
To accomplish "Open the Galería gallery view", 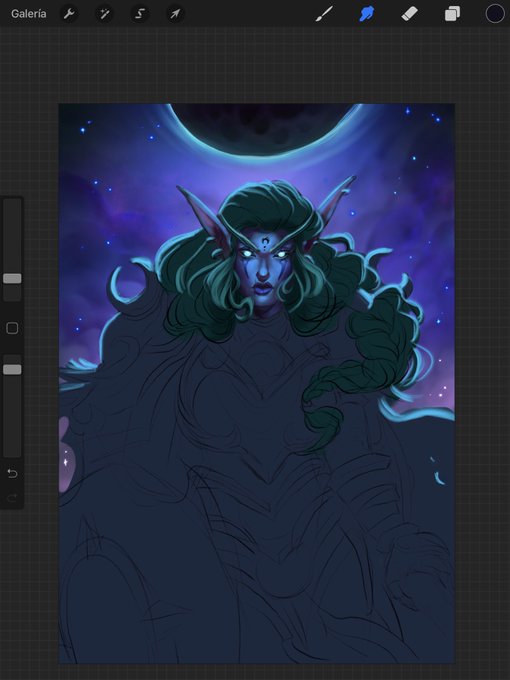I will tap(29, 14).
